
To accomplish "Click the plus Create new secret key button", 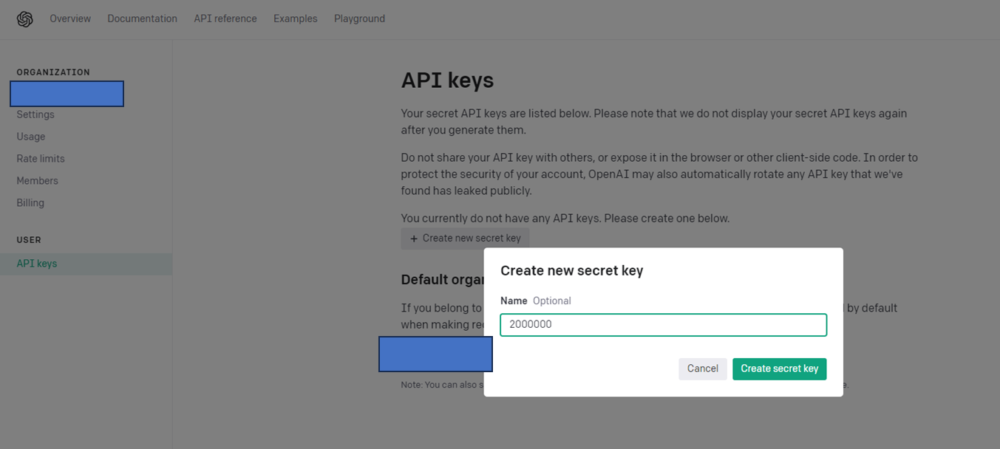I will coord(465,239).
